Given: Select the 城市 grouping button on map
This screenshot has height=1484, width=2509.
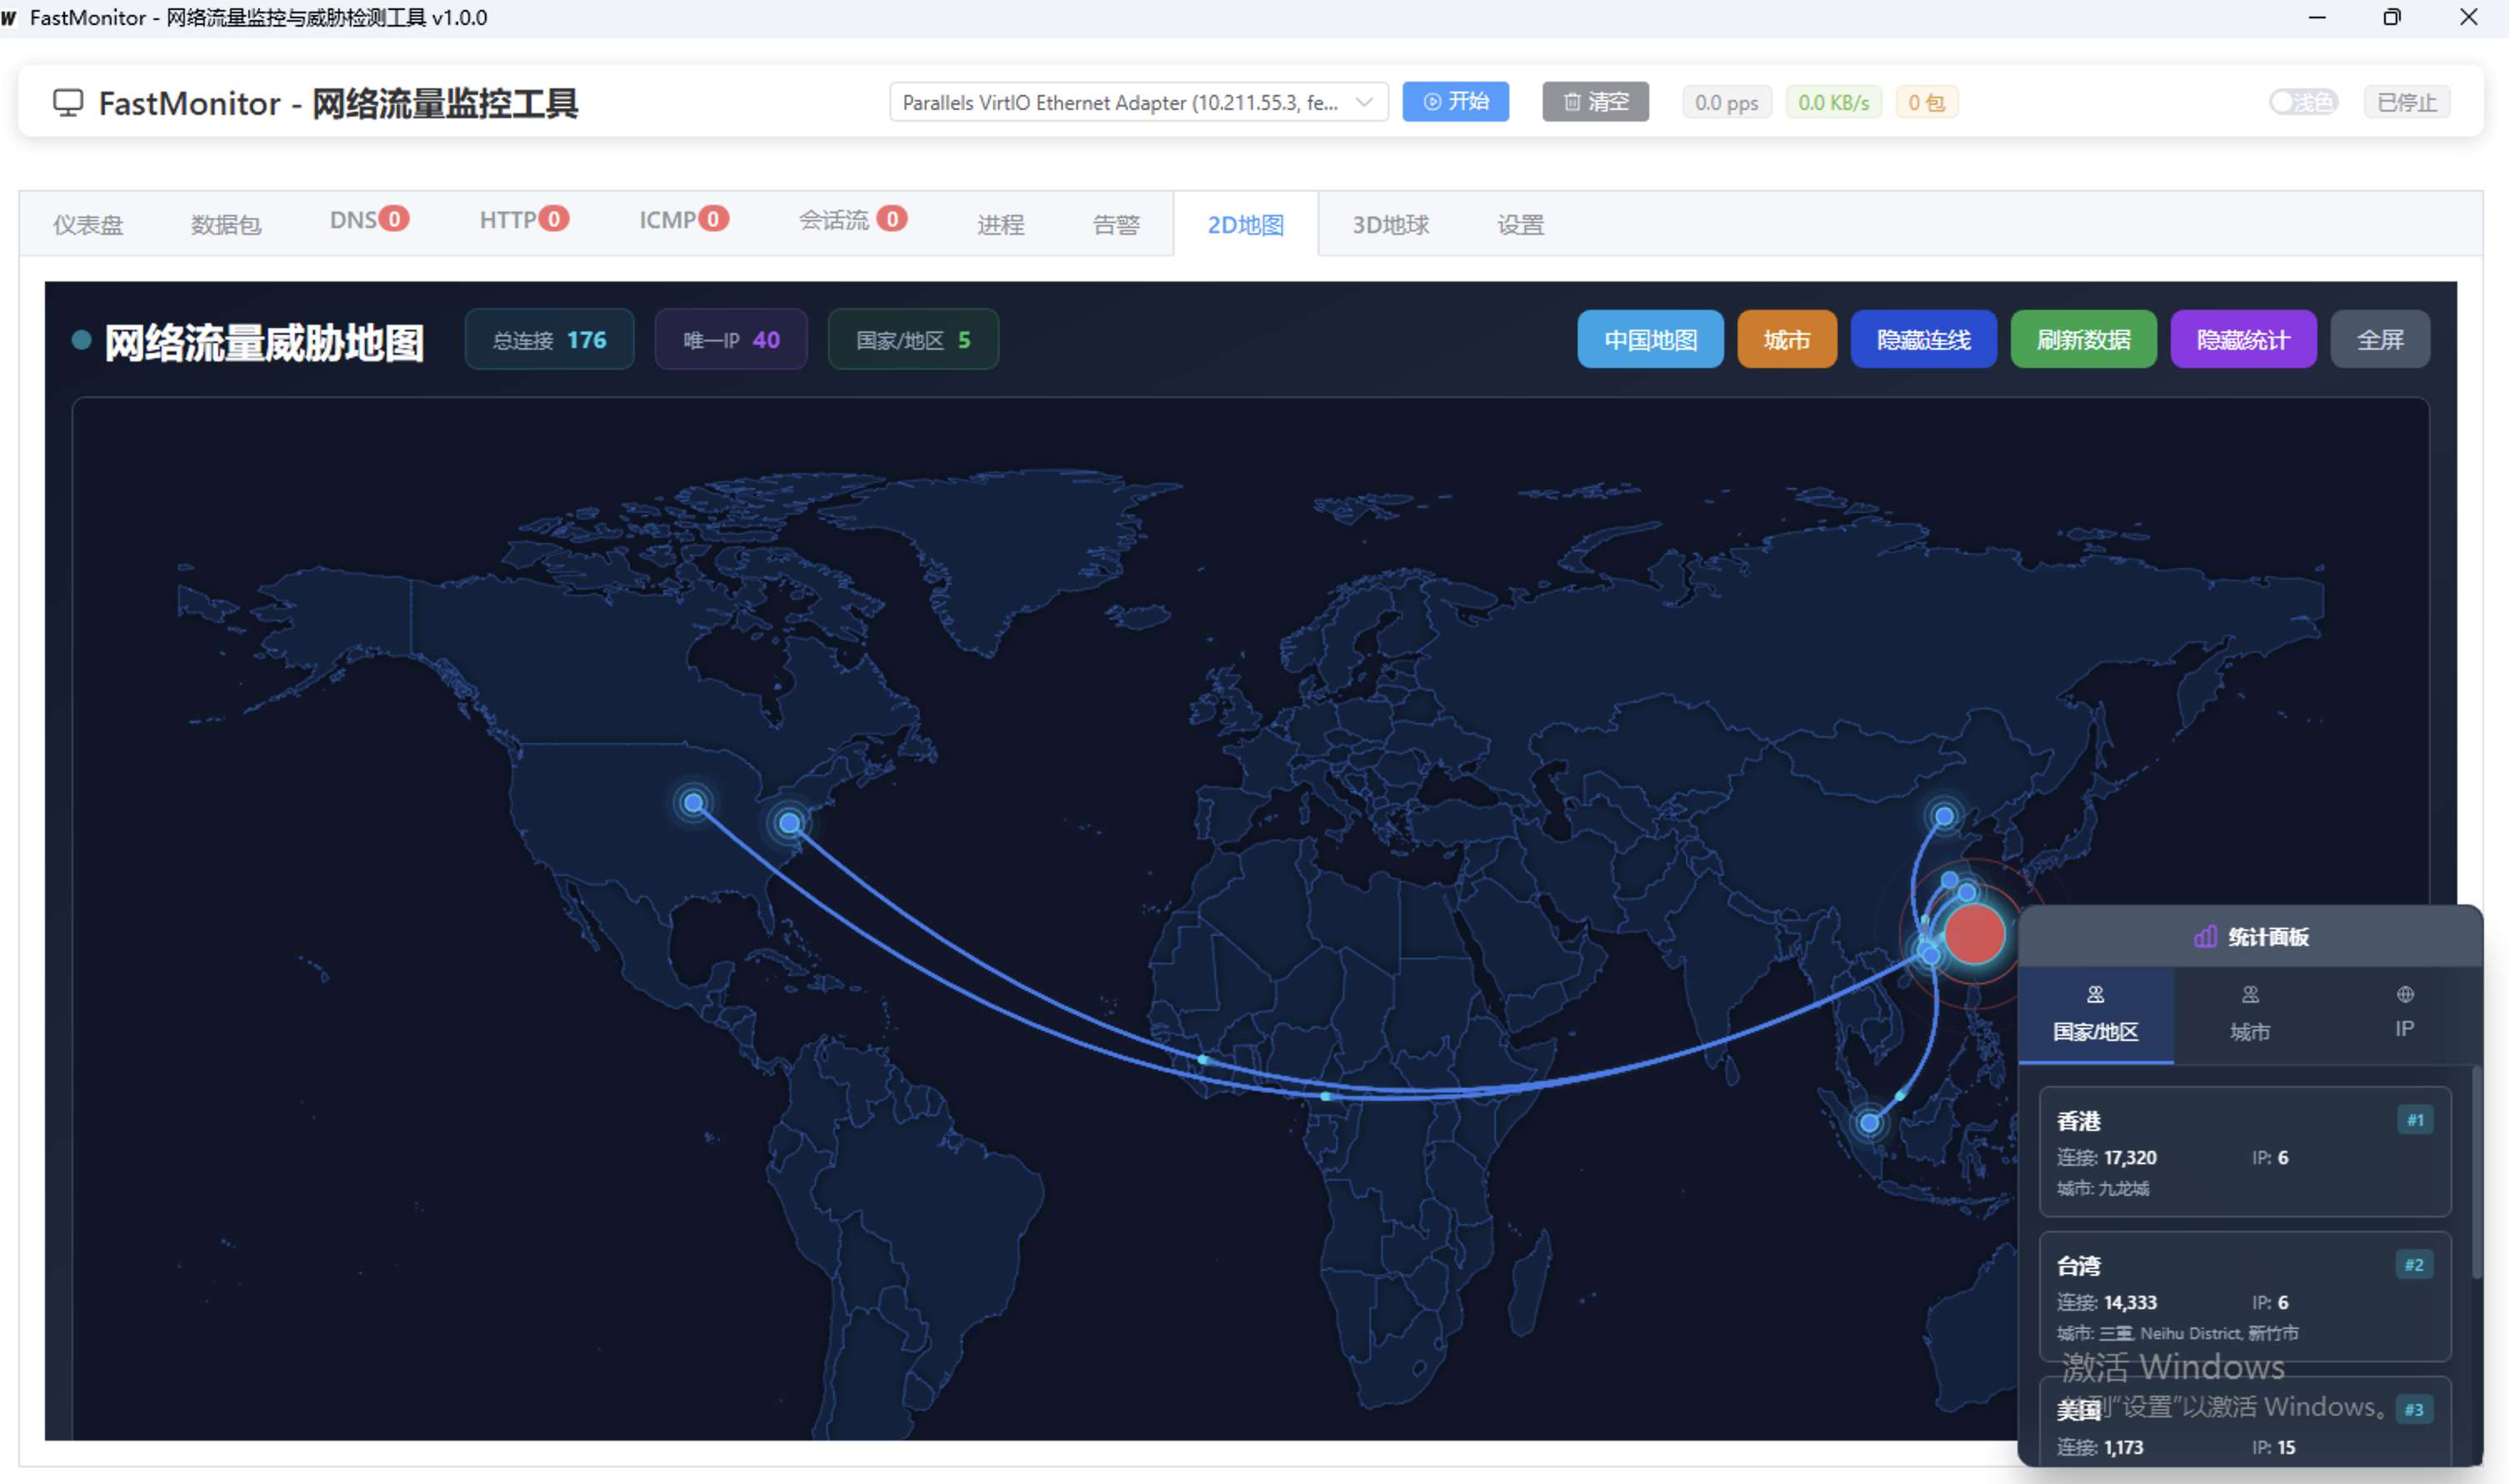Looking at the screenshot, I should [x=1786, y=340].
